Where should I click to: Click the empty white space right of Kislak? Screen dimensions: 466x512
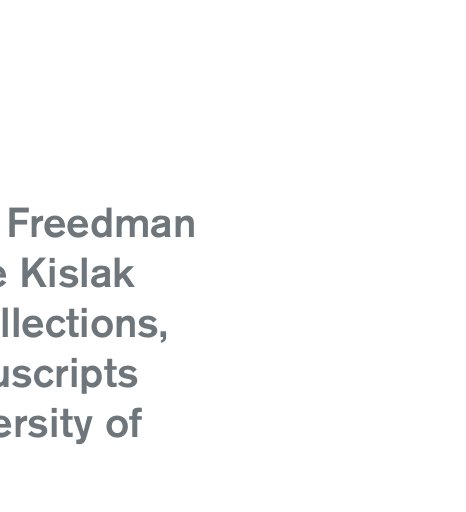300,273
